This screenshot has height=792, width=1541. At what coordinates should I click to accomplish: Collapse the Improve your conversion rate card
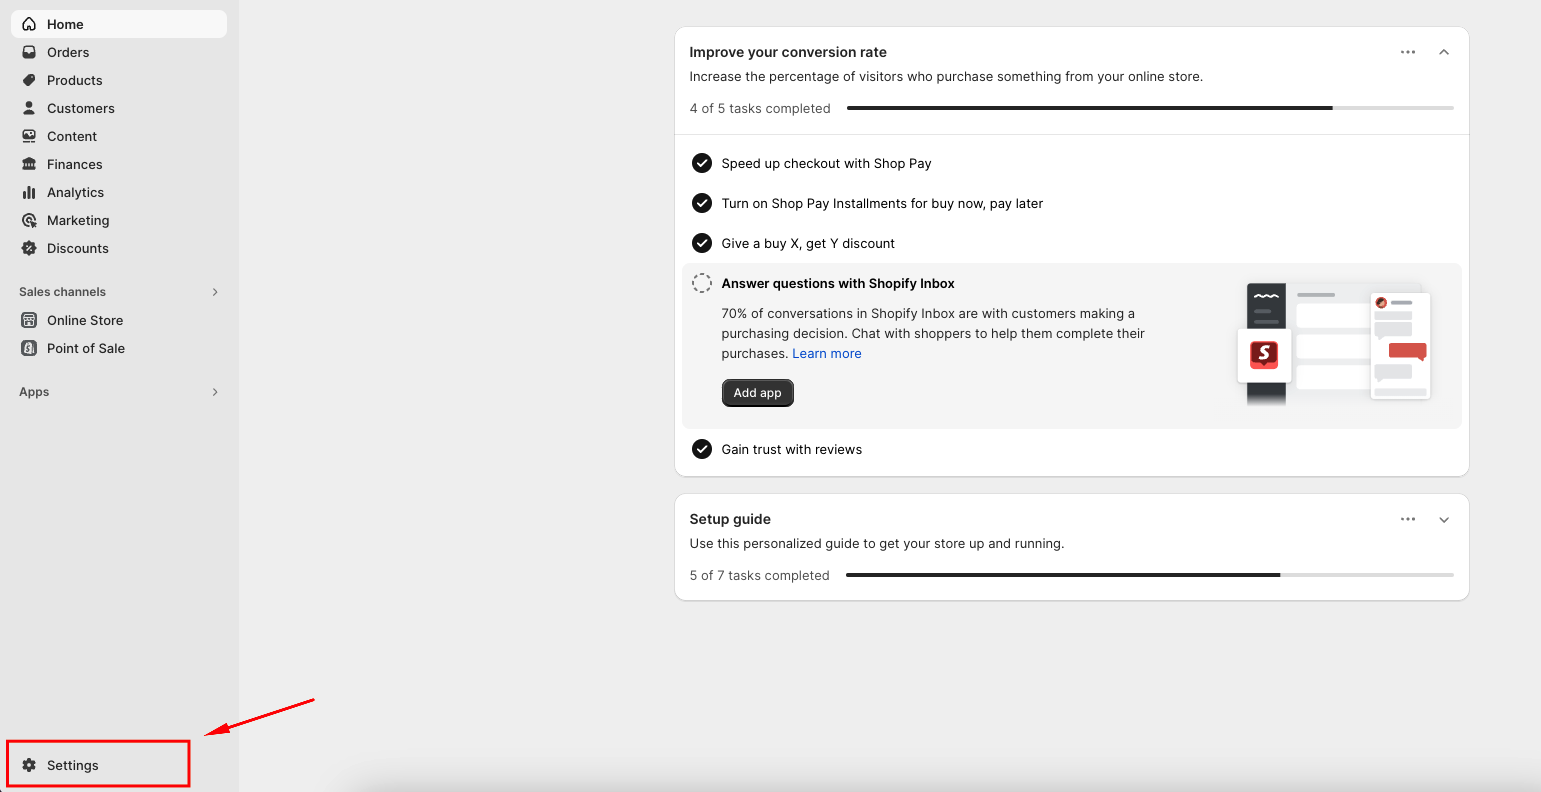coord(1444,52)
